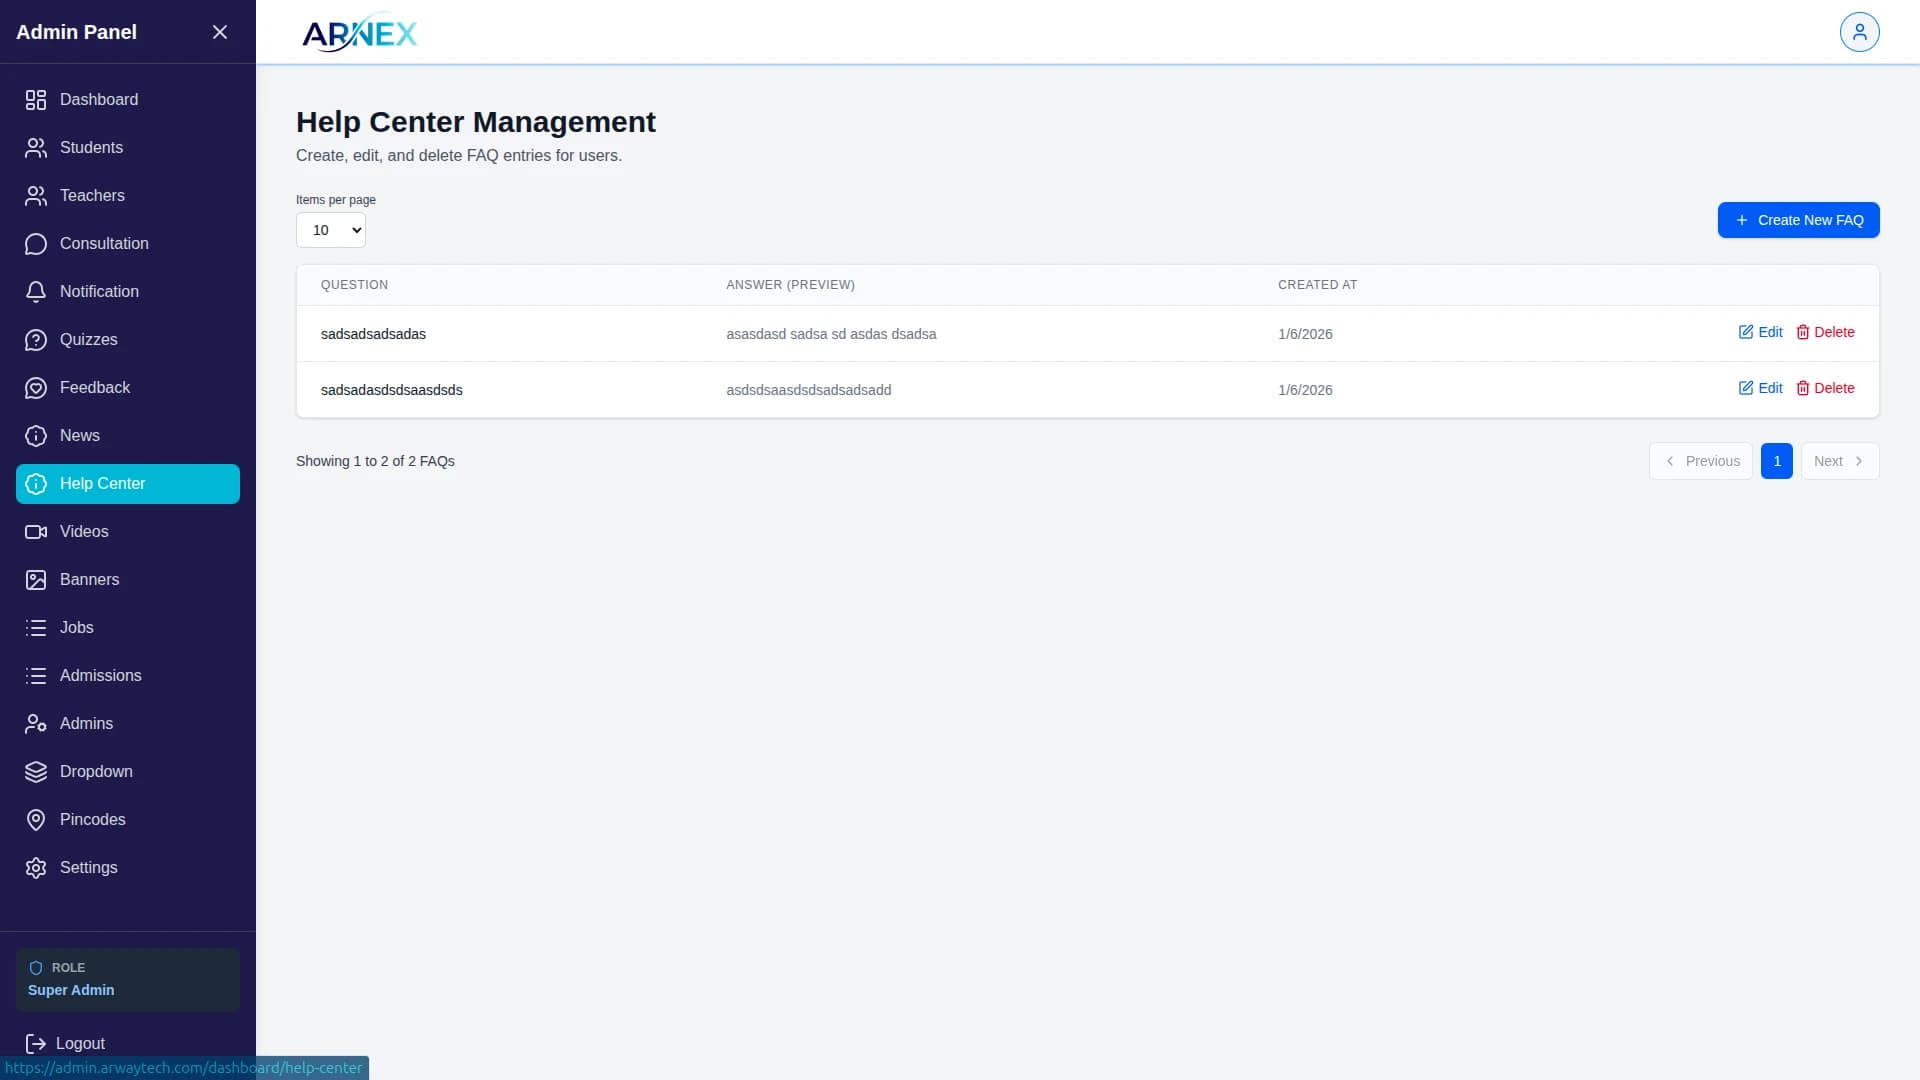The image size is (1920, 1080).
Task: Select page 1 in pagination
Action: 1776,461
